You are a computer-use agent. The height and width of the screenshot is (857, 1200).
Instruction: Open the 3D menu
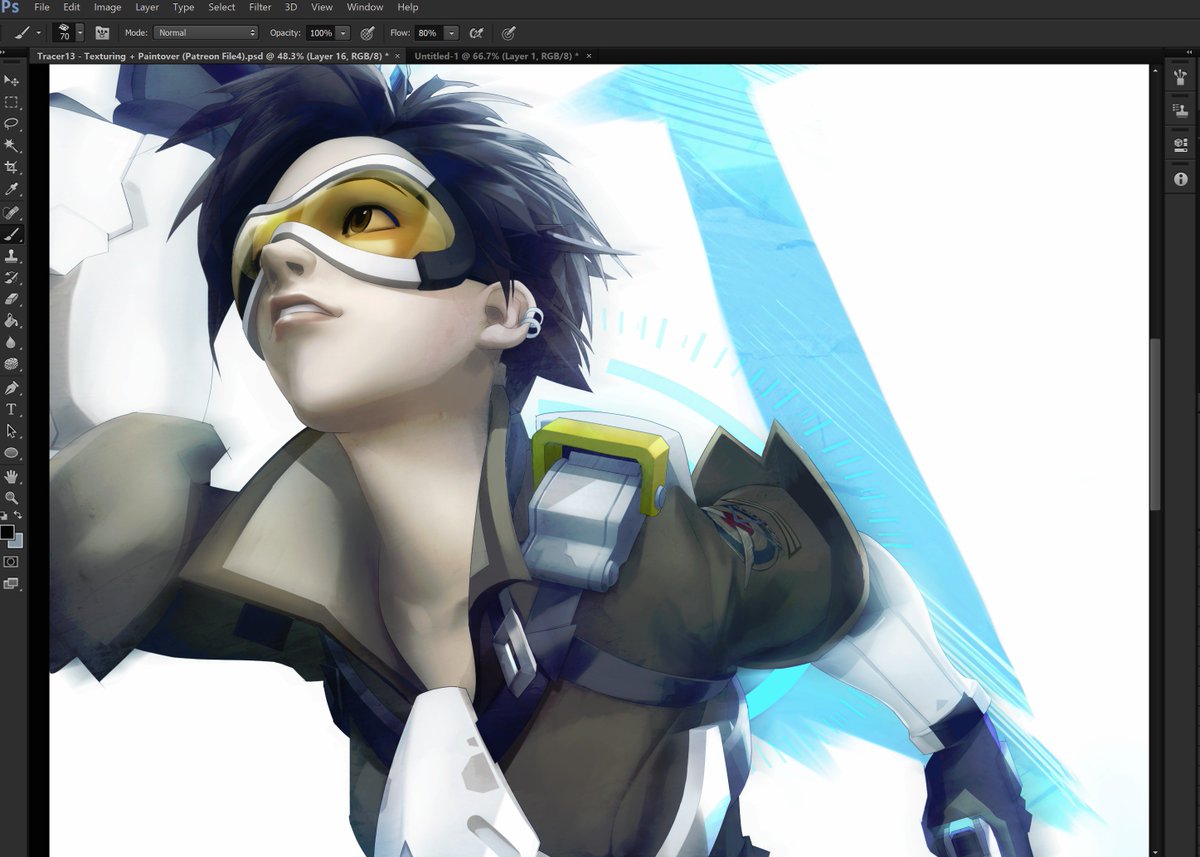291,7
